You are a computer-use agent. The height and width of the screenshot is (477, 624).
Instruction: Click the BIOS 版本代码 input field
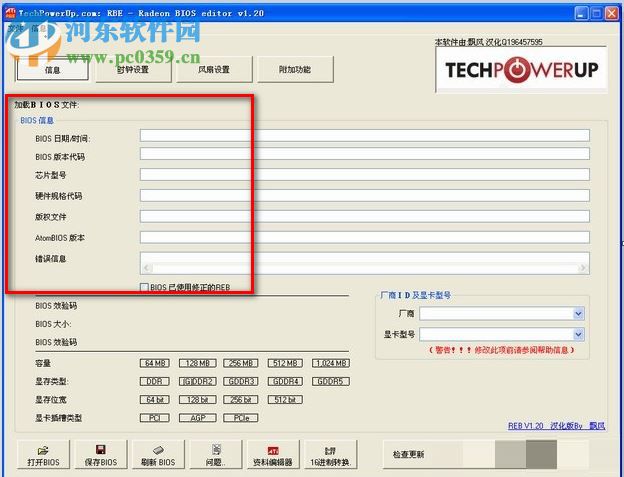click(x=365, y=154)
